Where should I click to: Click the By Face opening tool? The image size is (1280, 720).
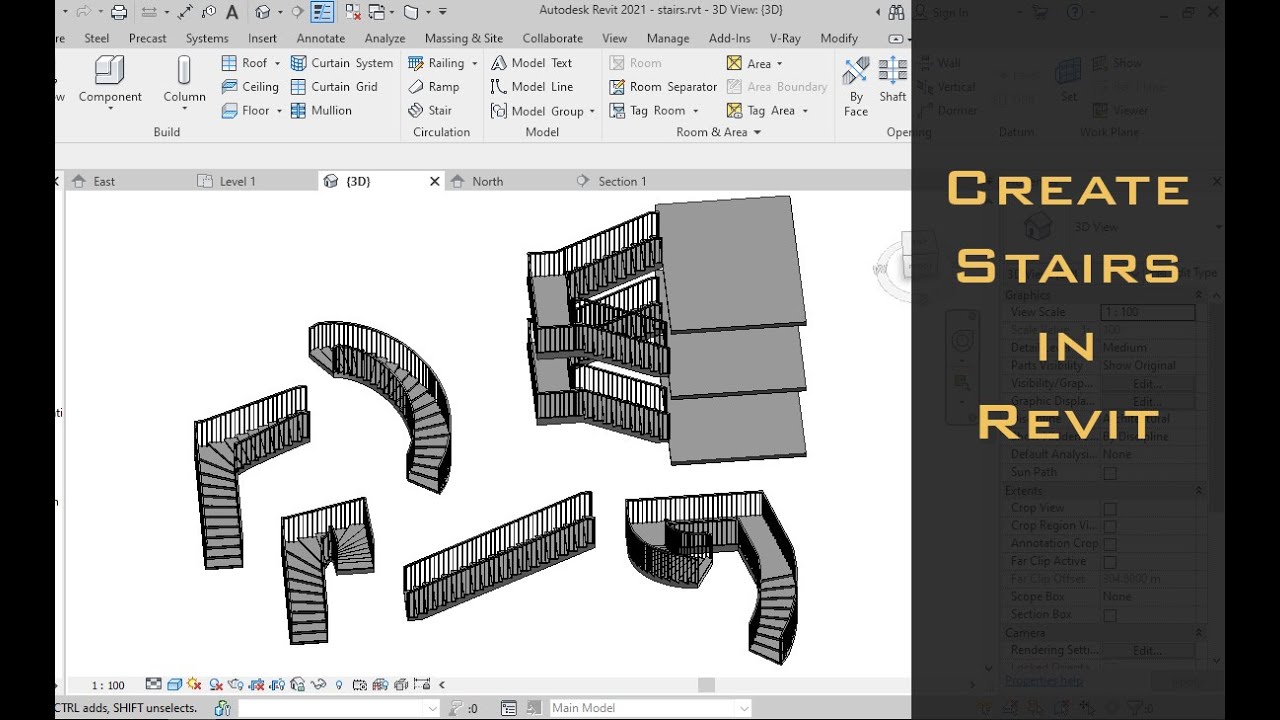[856, 86]
